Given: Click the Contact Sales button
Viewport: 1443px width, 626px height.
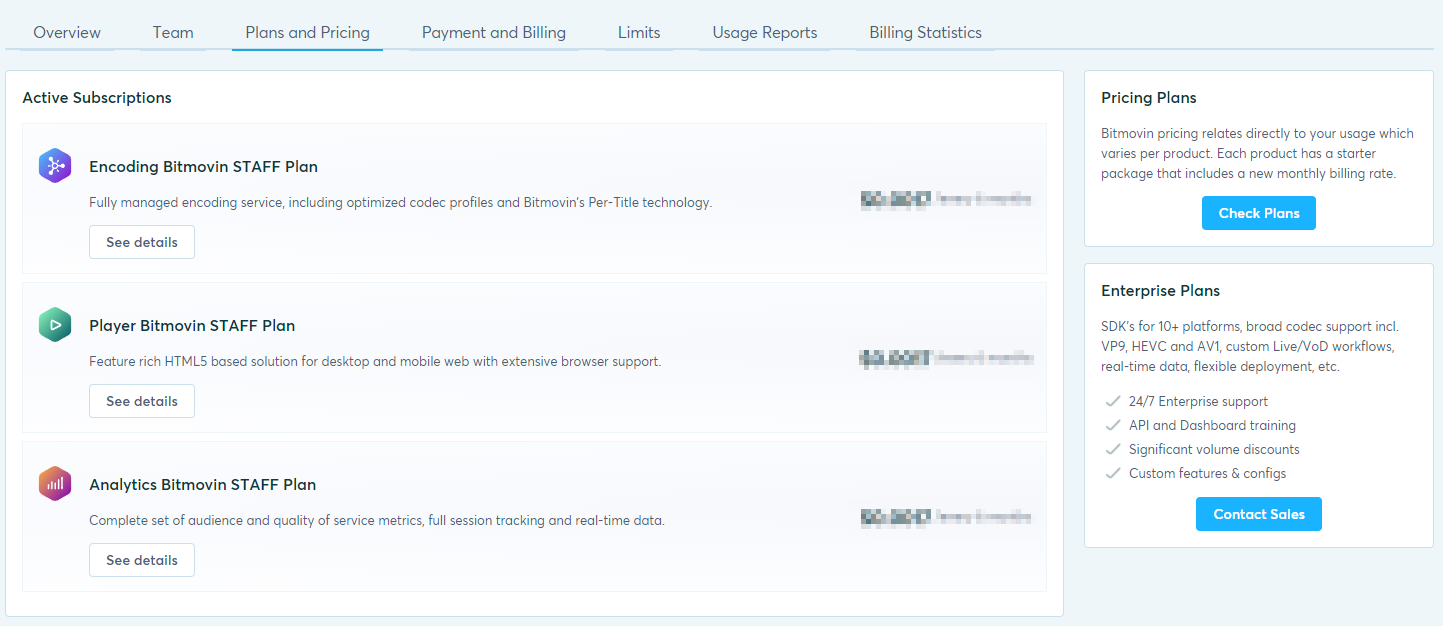Looking at the screenshot, I should [x=1259, y=514].
